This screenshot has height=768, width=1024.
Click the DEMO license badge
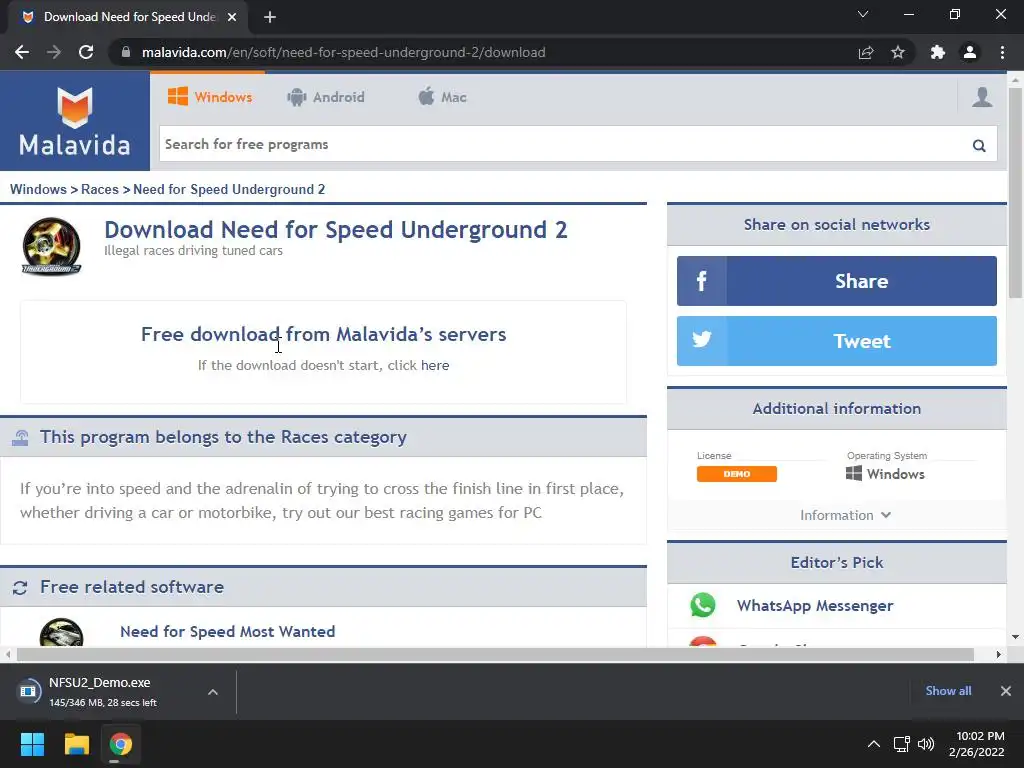737,474
